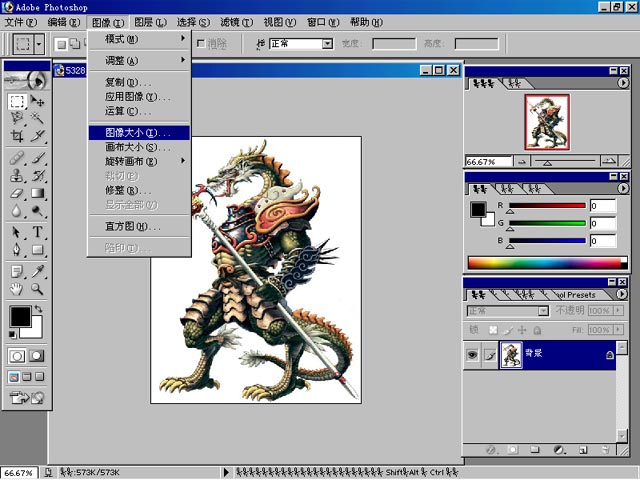This screenshot has width=640, height=480.
Task: Open the 滤镜 menu in menu bar
Action: click(x=237, y=22)
